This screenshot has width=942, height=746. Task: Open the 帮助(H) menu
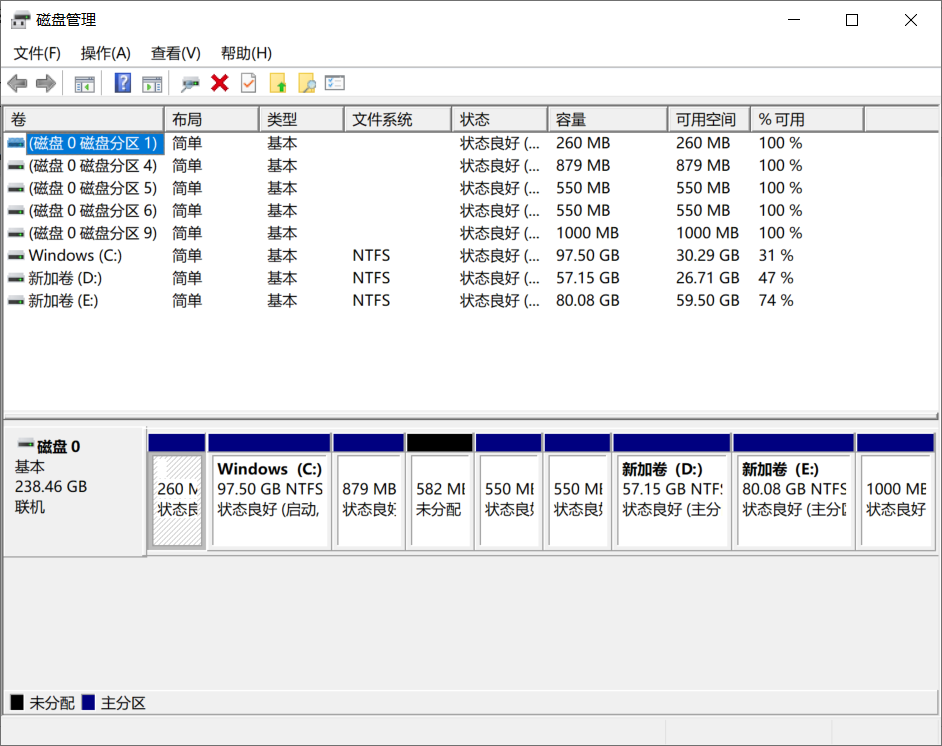click(246, 53)
